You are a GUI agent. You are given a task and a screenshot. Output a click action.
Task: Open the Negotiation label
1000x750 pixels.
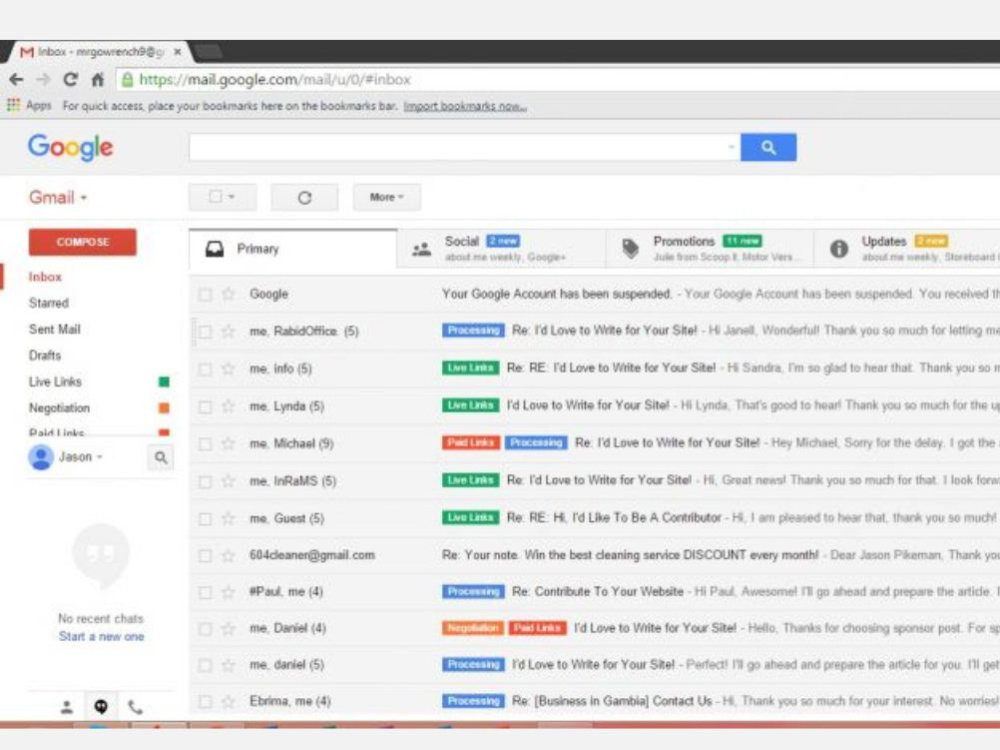(x=59, y=408)
